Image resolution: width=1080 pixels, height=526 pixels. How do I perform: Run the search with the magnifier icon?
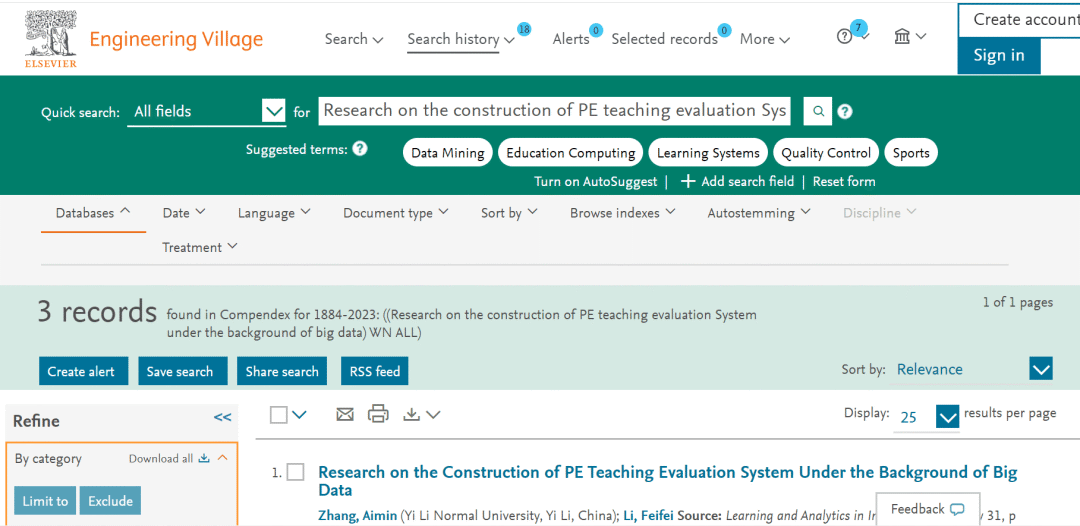[818, 111]
